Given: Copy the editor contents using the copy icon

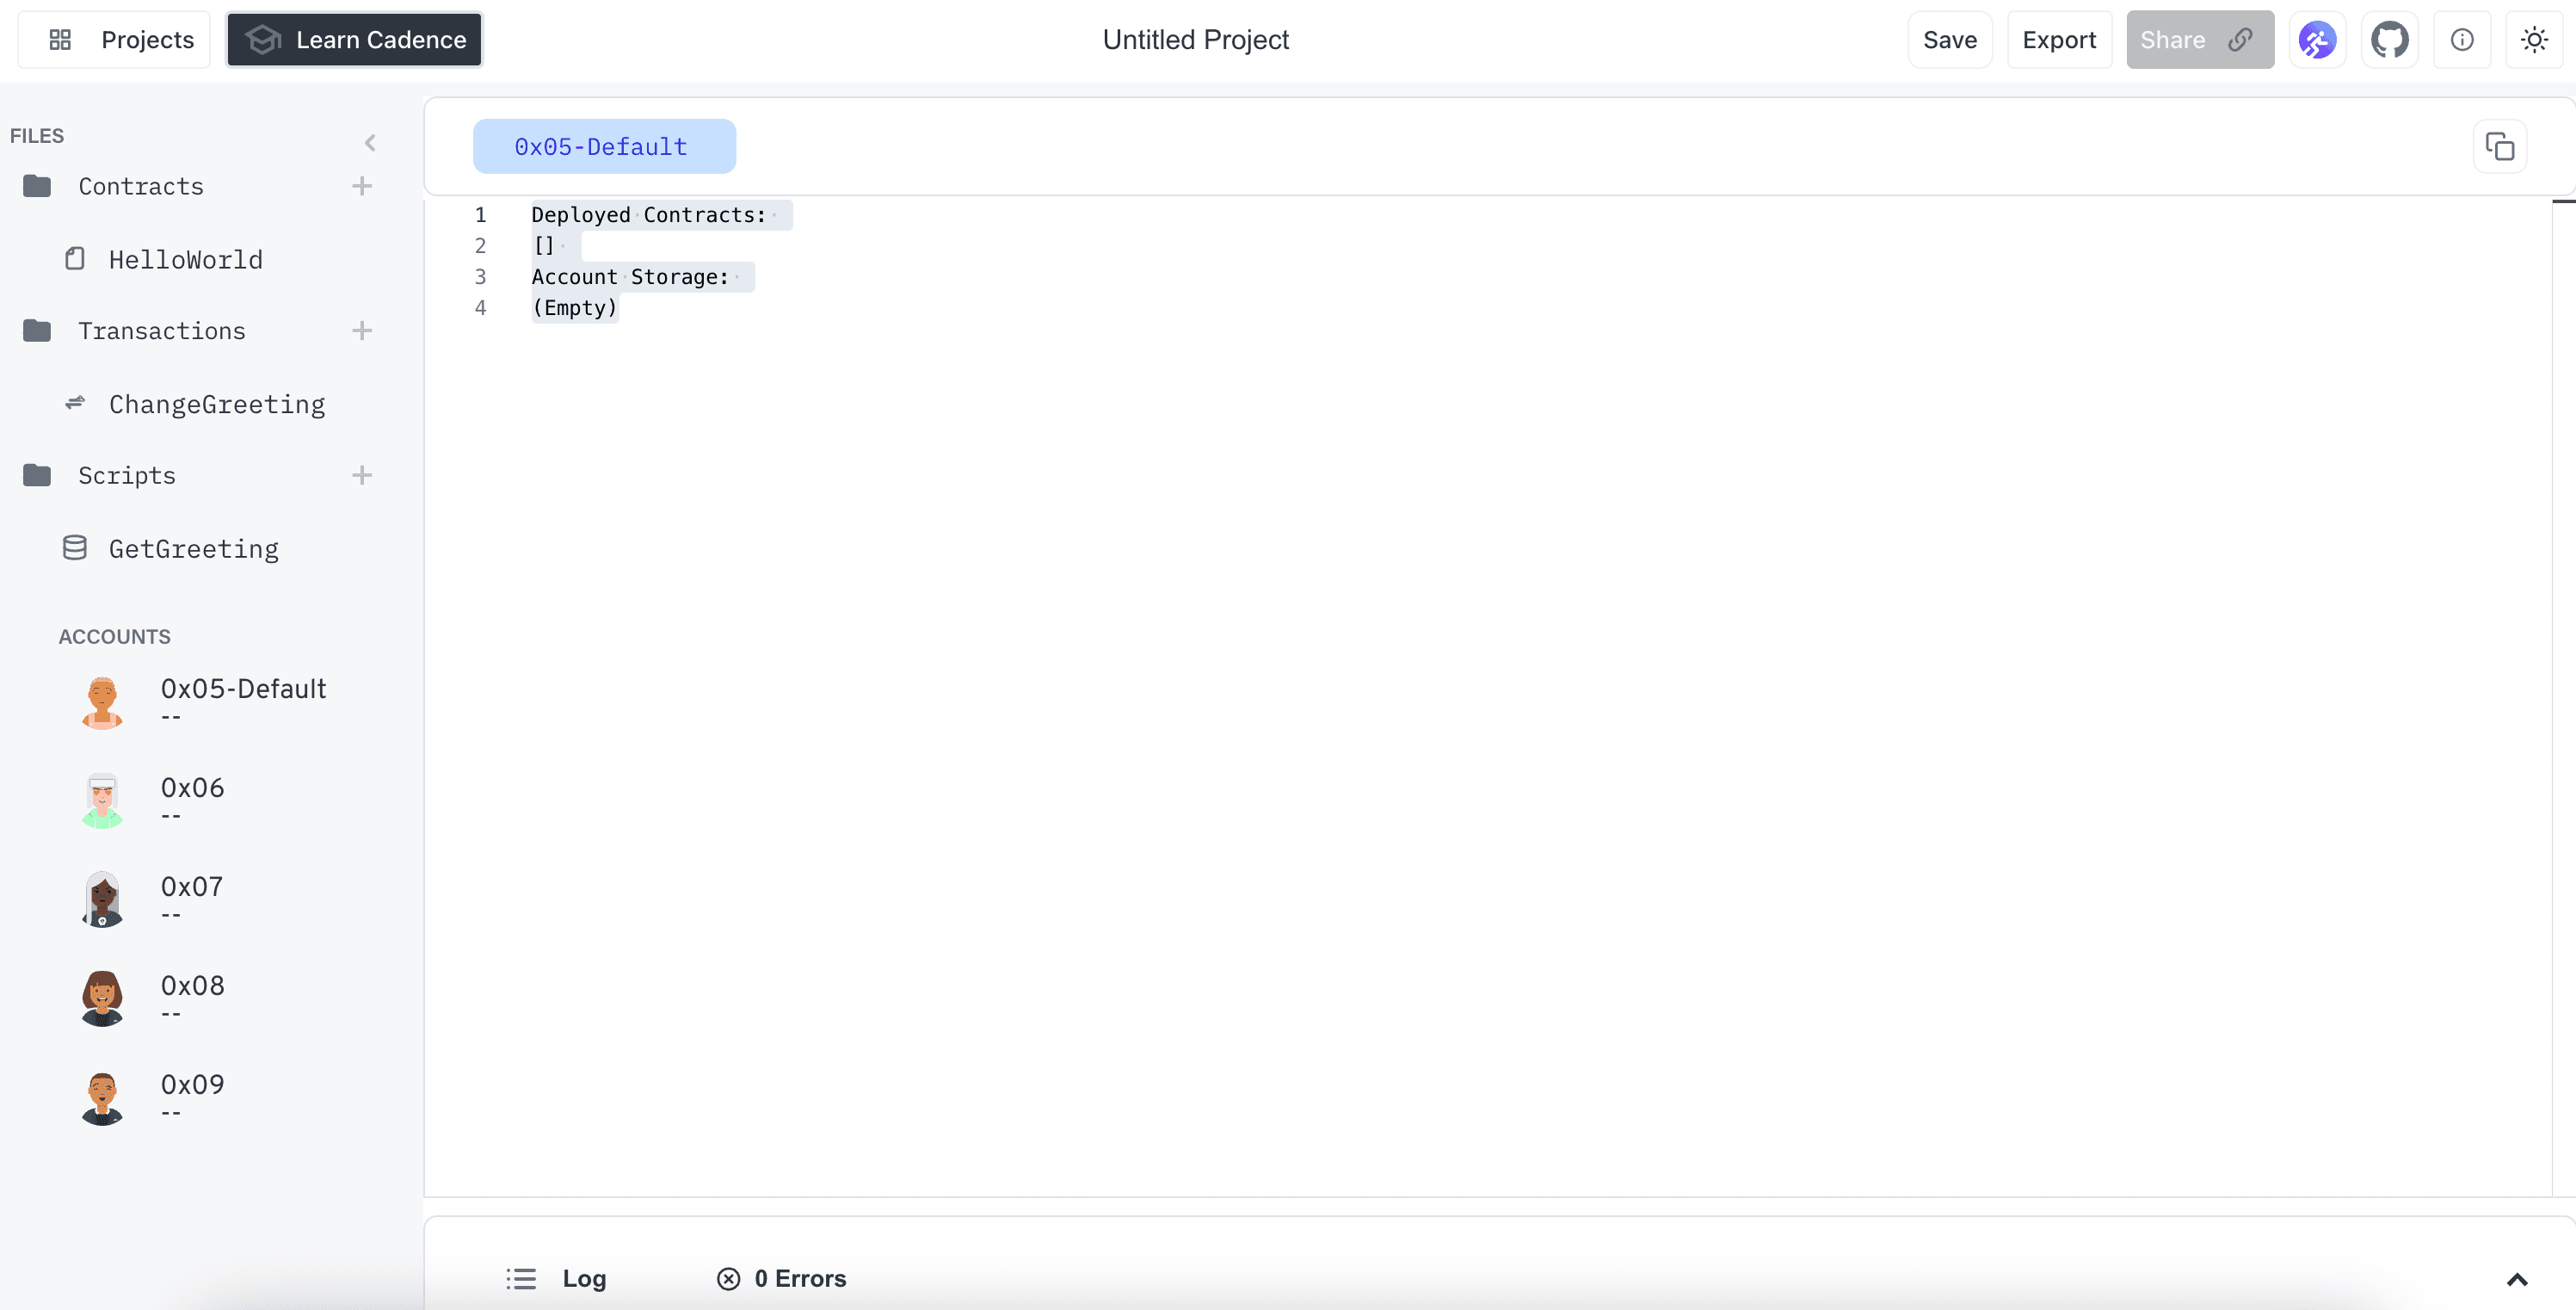Looking at the screenshot, I should [2500, 146].
